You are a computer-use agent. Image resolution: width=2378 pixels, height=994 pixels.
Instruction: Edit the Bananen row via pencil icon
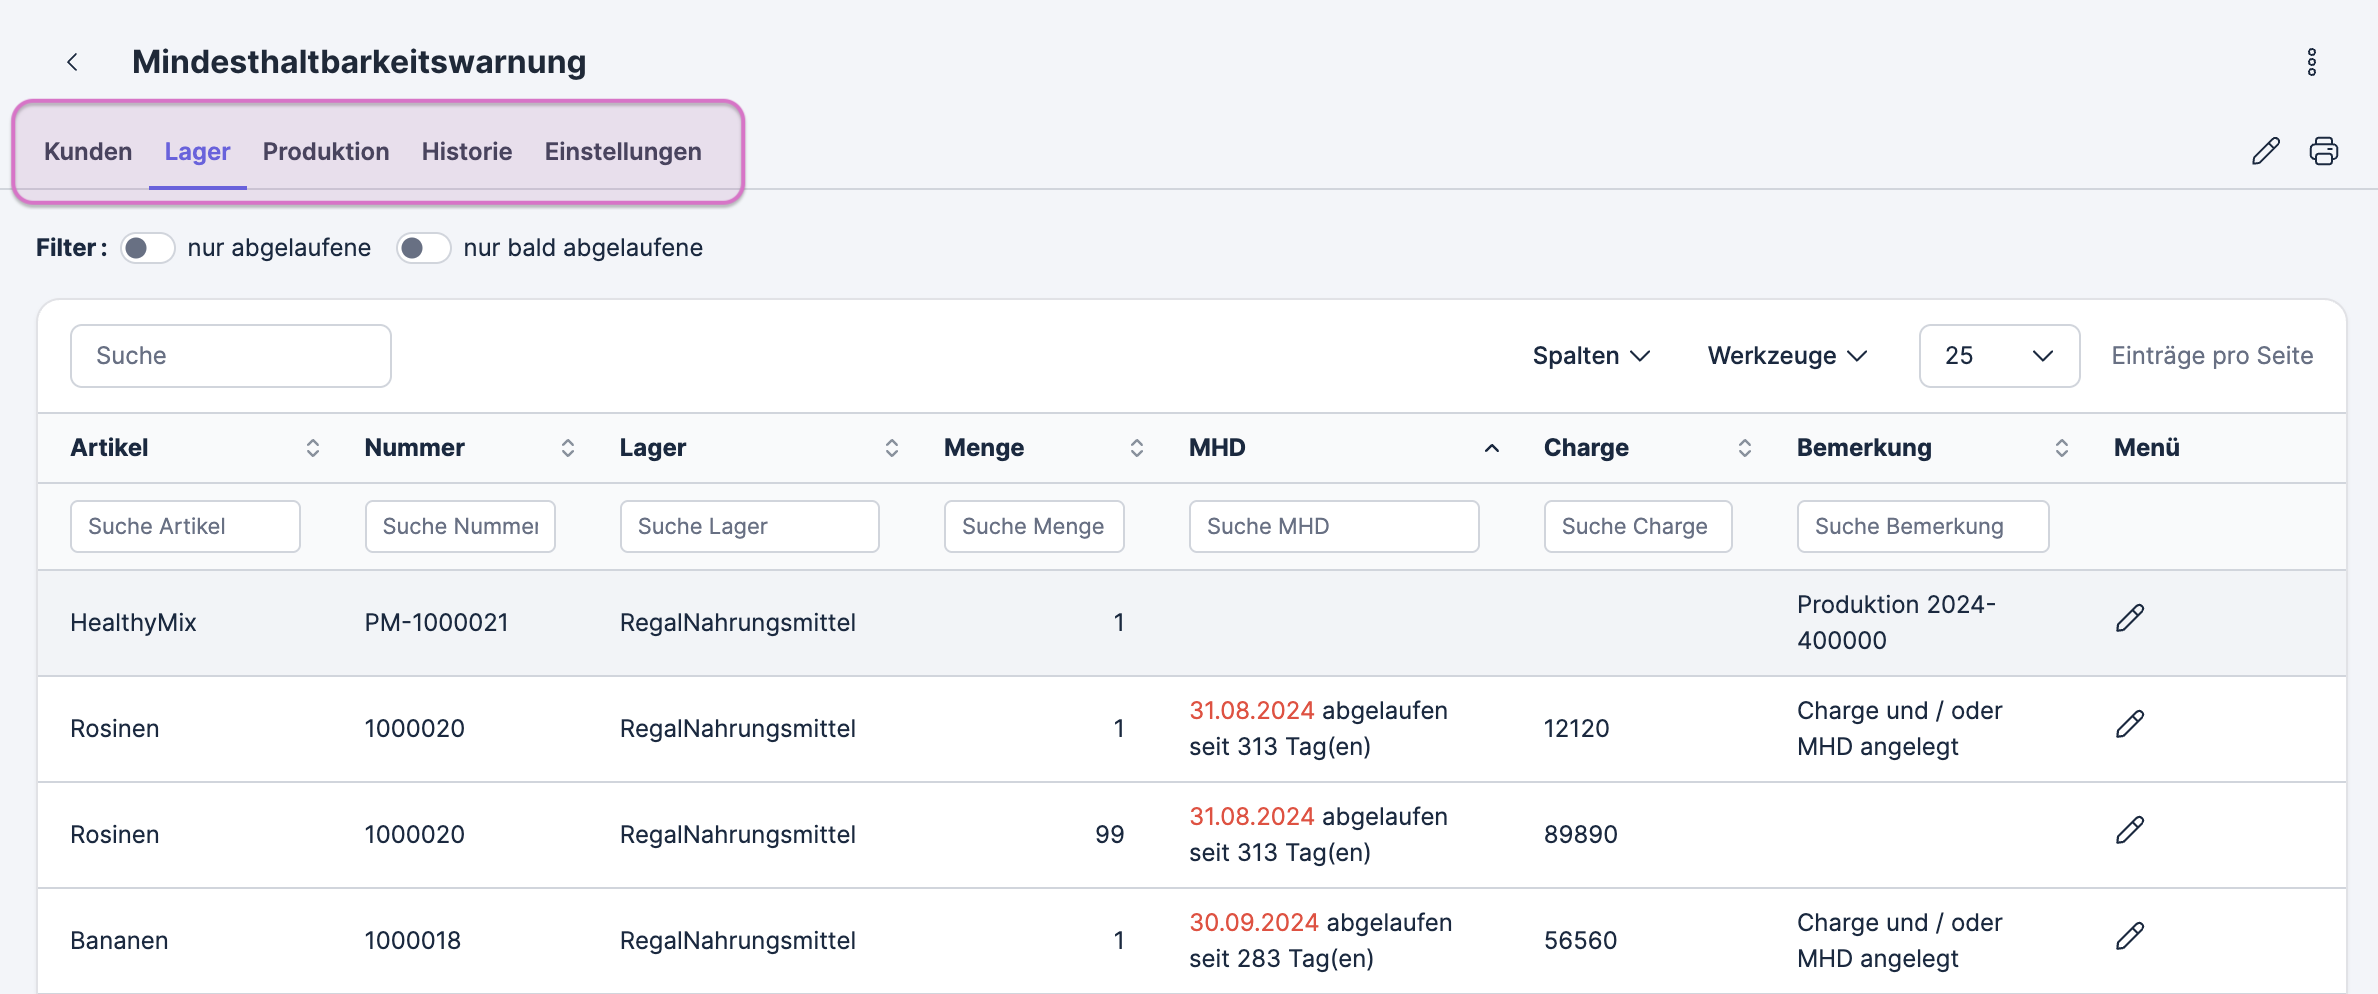(2129, 937)
